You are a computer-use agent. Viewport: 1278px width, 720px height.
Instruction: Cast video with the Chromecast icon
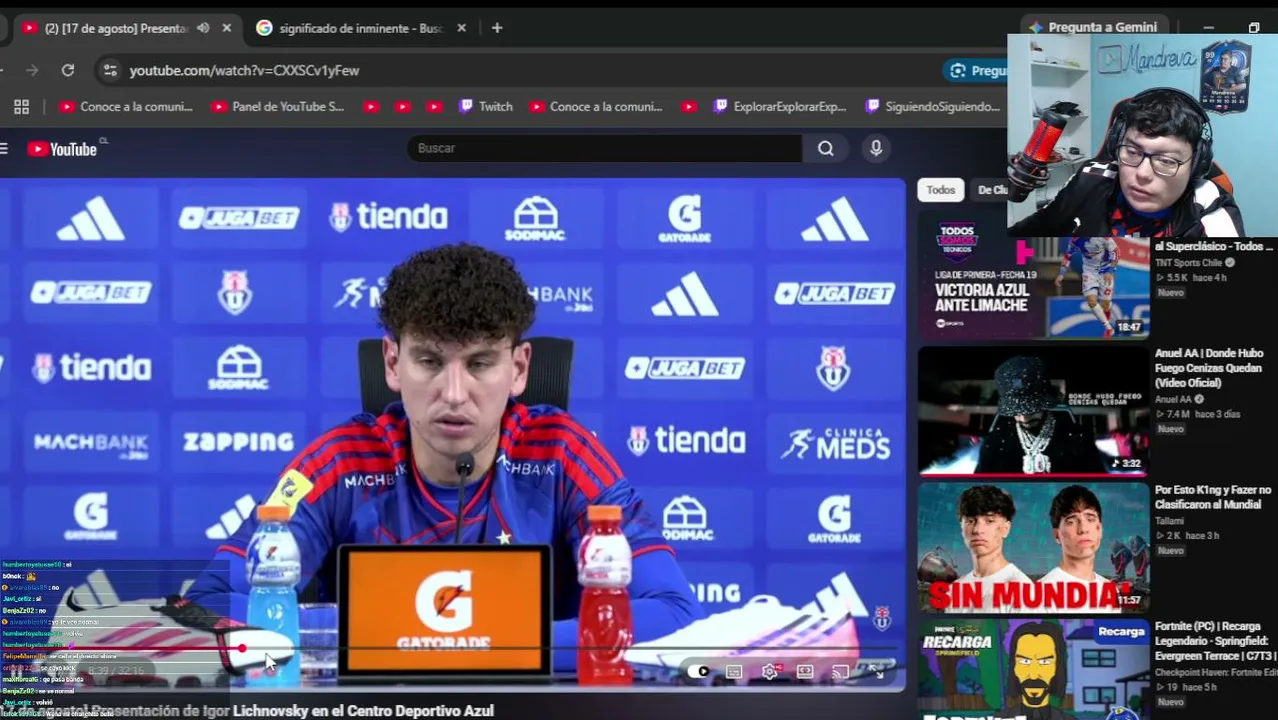point(841,672)
